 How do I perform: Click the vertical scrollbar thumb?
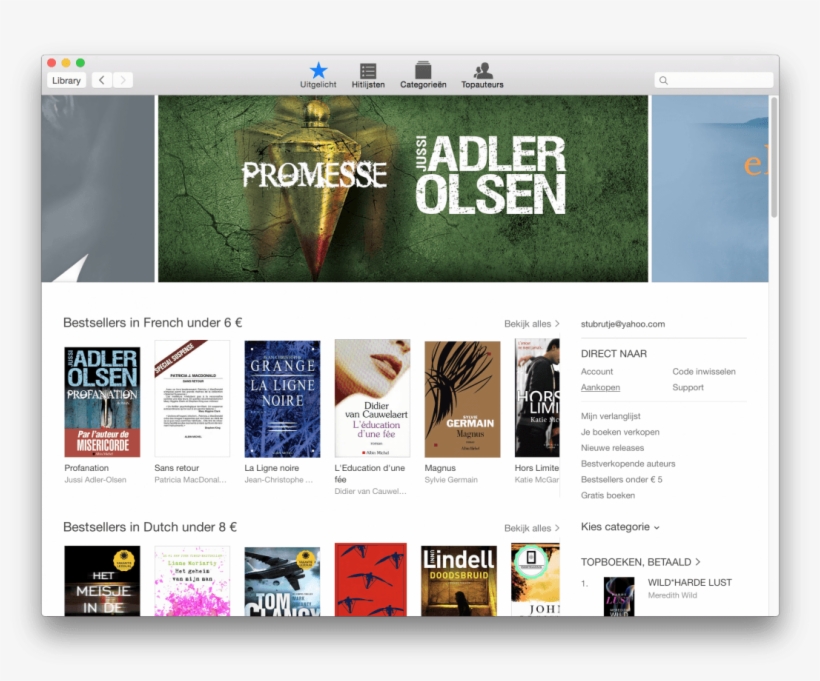(774, 157)
